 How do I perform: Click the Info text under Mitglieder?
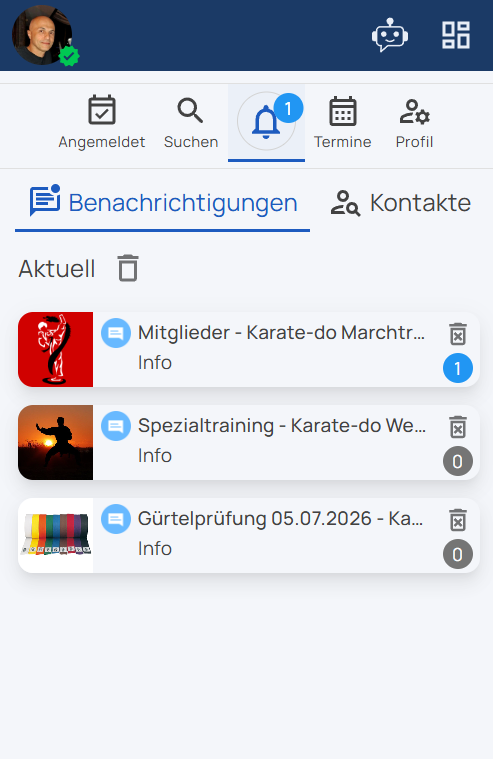click(x=155, y=363)
